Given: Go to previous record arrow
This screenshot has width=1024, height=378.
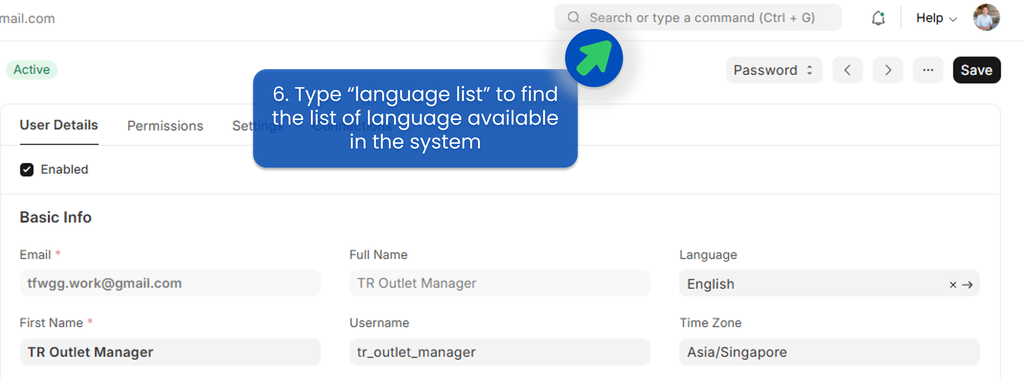Looking at the screenshot, I should [x=848, y=70].
